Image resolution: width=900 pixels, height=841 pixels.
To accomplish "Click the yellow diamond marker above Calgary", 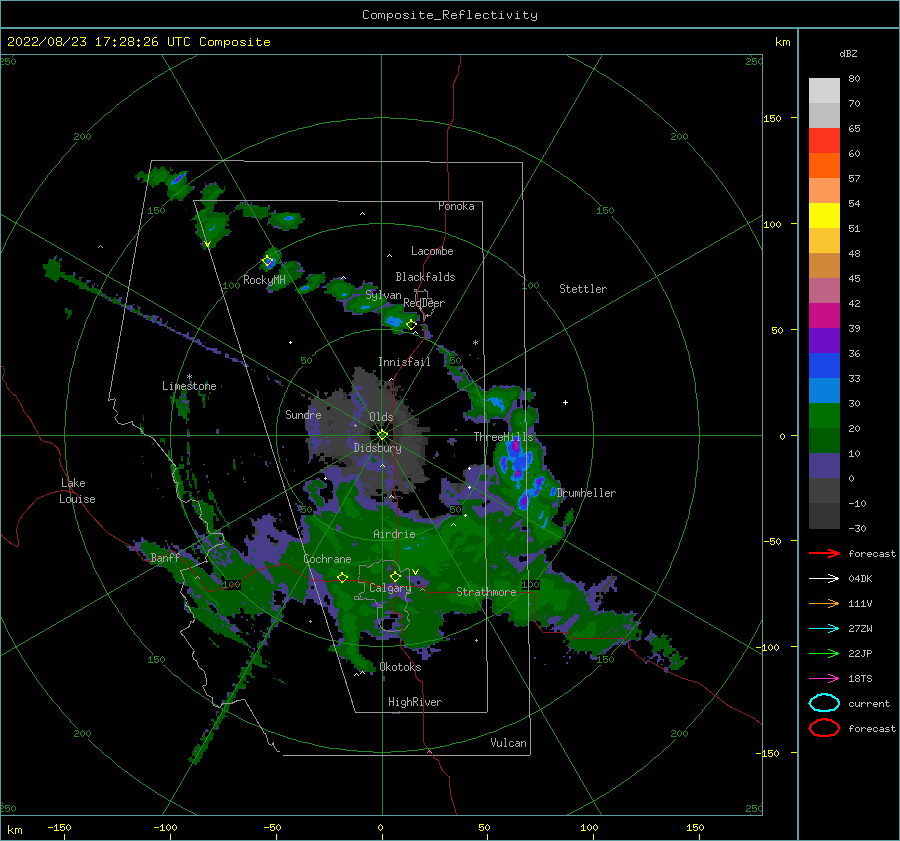I will pyautogui.click(x=395, y=576).
